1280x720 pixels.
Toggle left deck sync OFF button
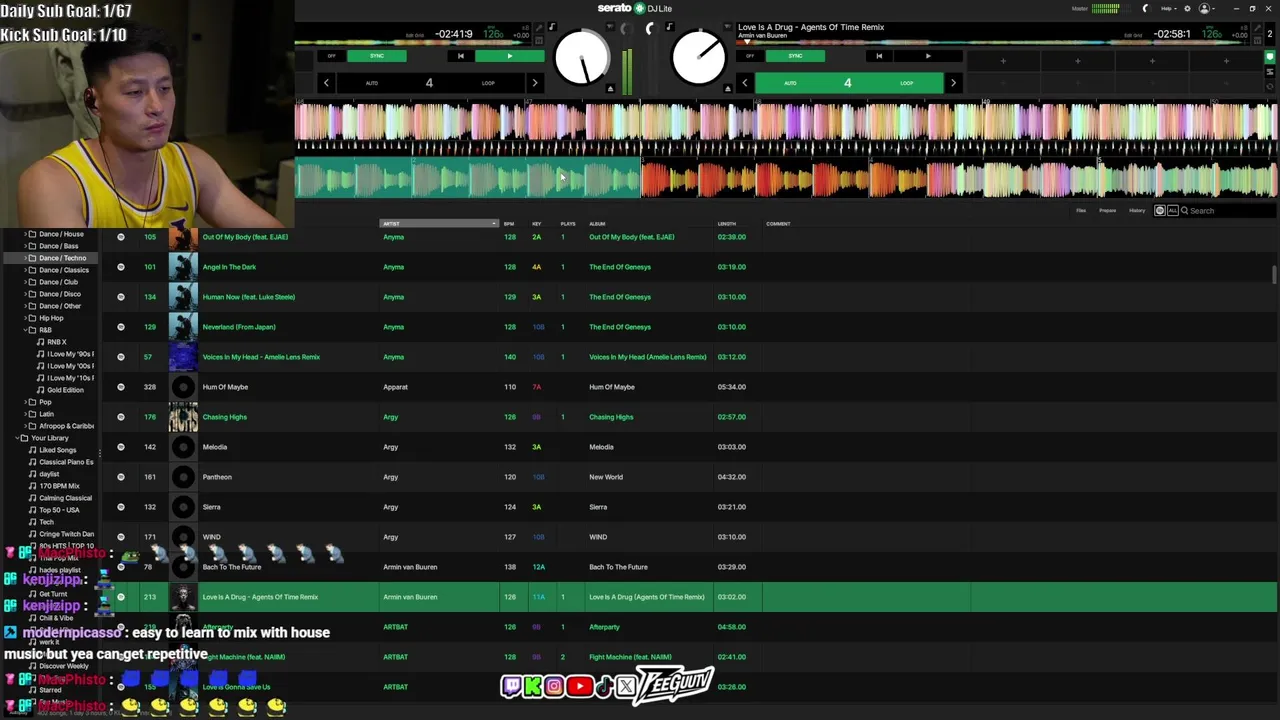331,56
